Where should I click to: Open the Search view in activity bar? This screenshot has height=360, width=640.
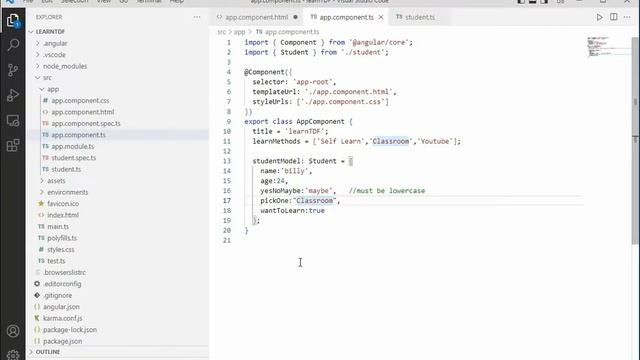13,44
